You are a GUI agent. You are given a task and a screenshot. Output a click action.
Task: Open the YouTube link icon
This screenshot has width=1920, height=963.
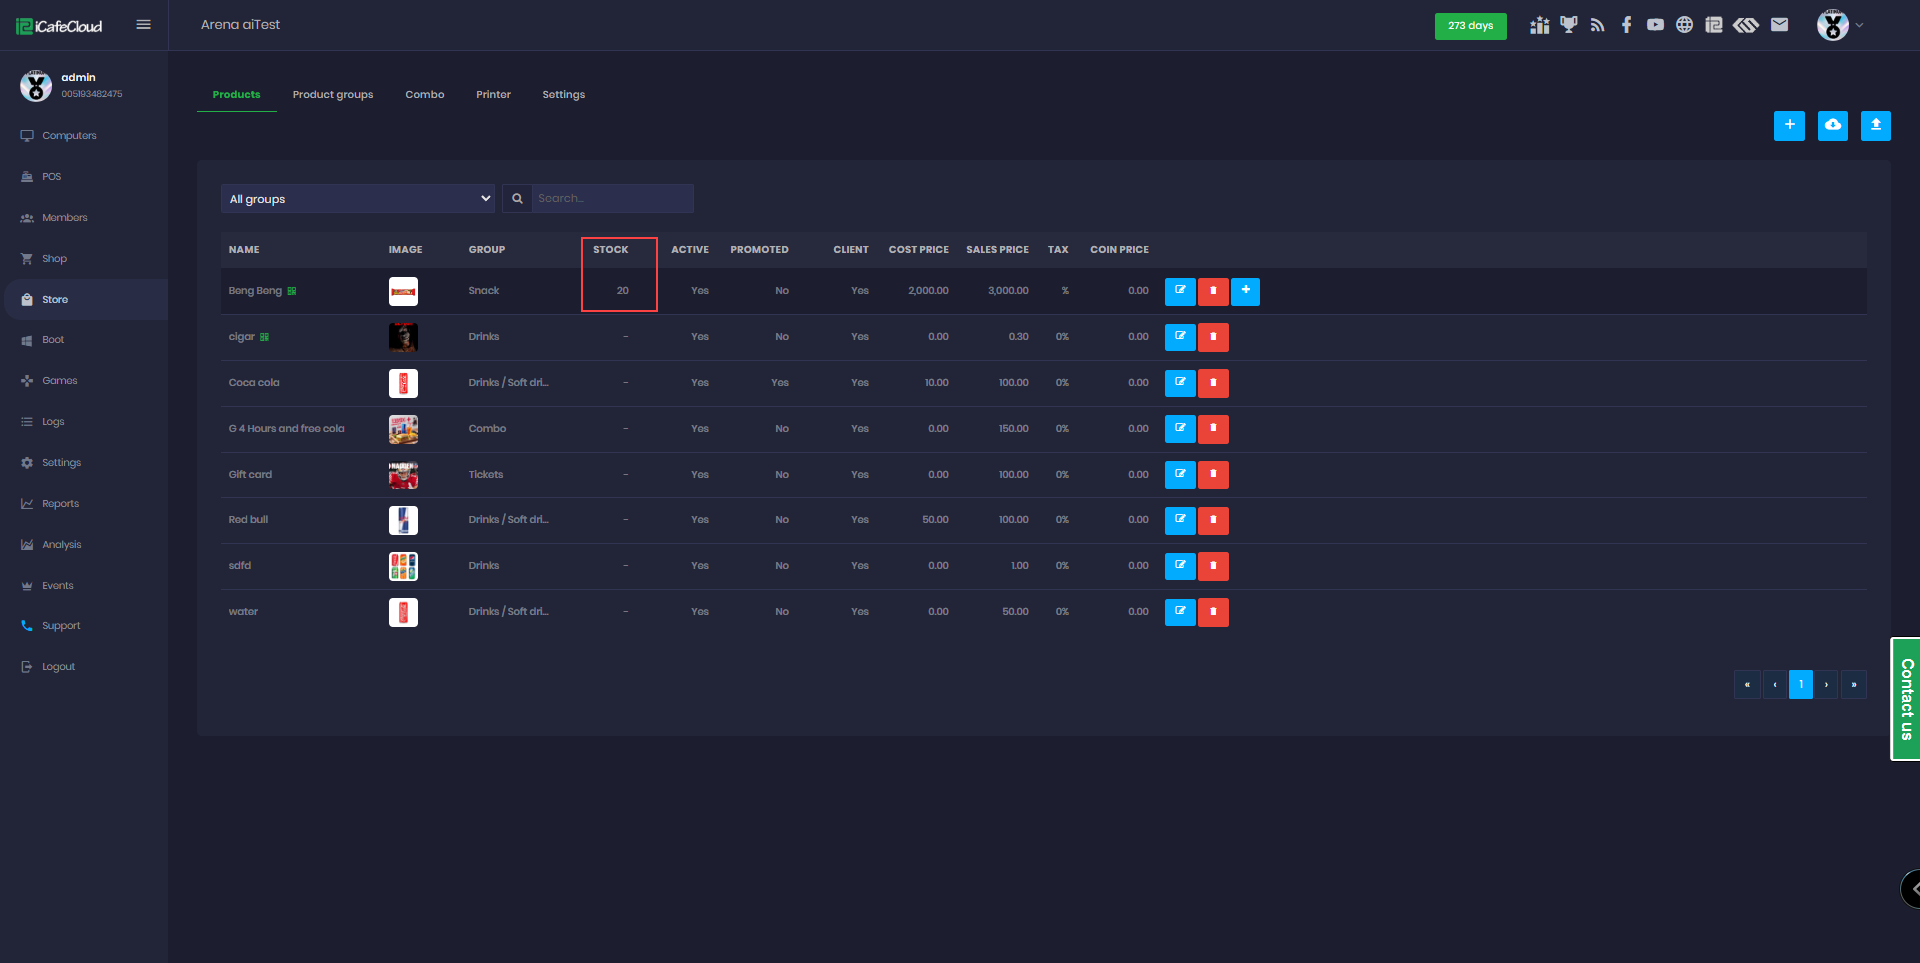tap(1655, 25)
